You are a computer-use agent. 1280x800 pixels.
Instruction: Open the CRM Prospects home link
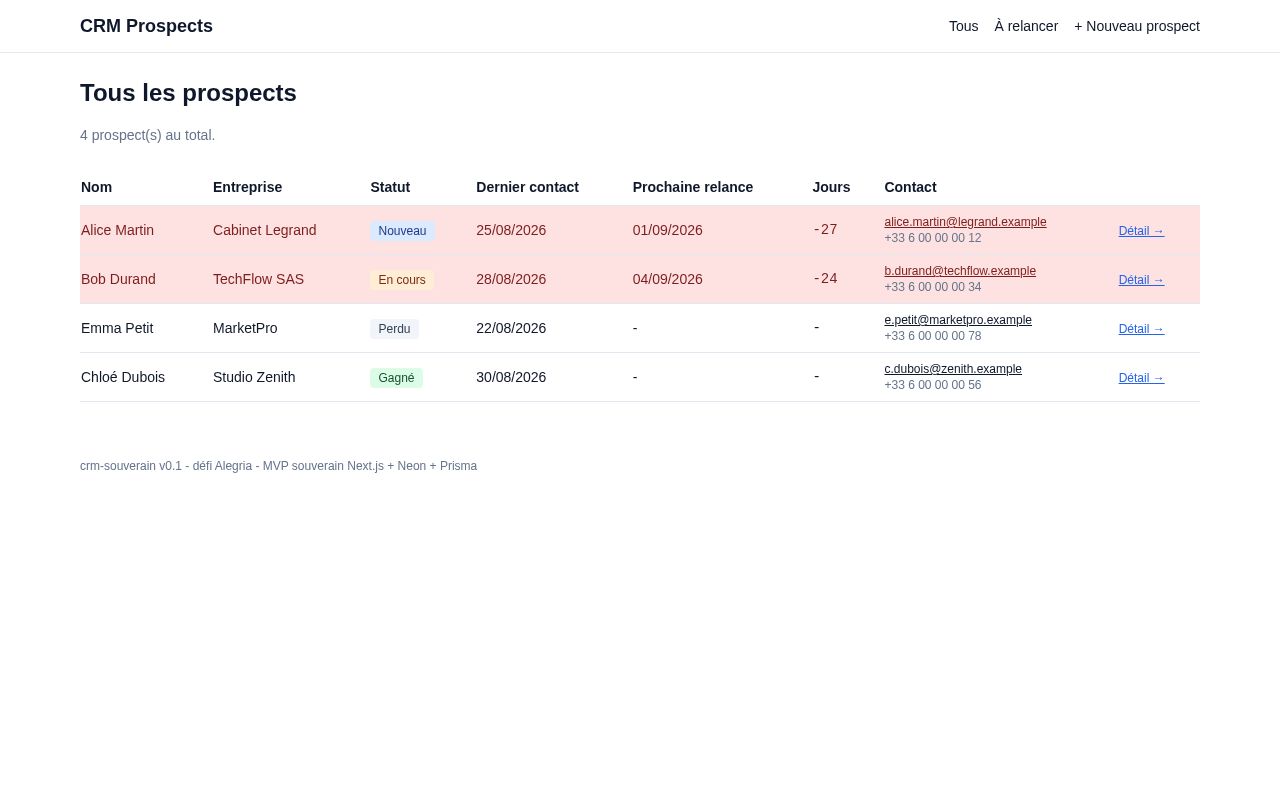(146, 26)
